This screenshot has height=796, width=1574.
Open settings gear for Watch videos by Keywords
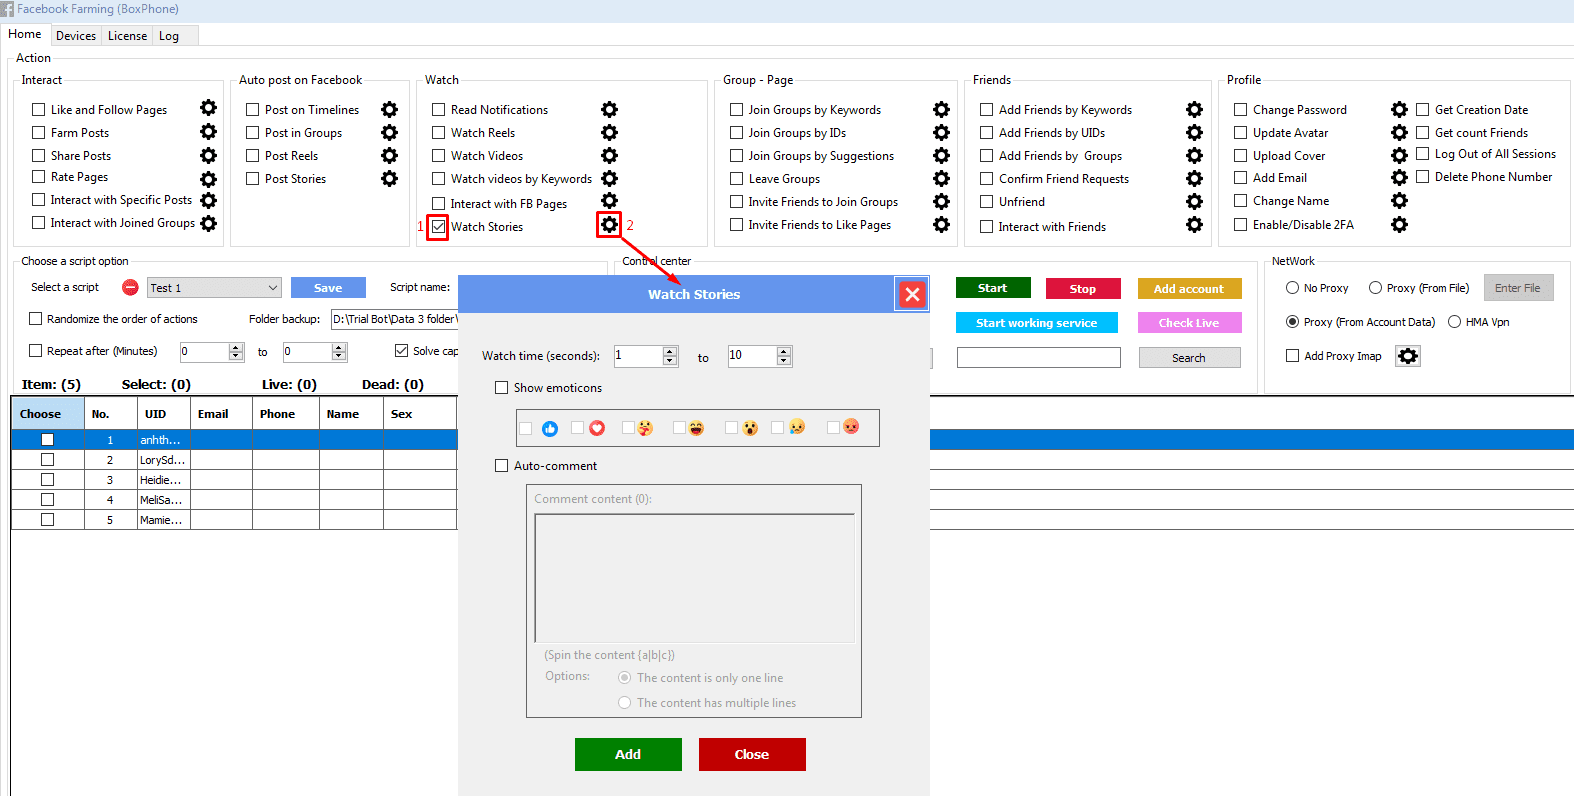(x=609, y=178)
